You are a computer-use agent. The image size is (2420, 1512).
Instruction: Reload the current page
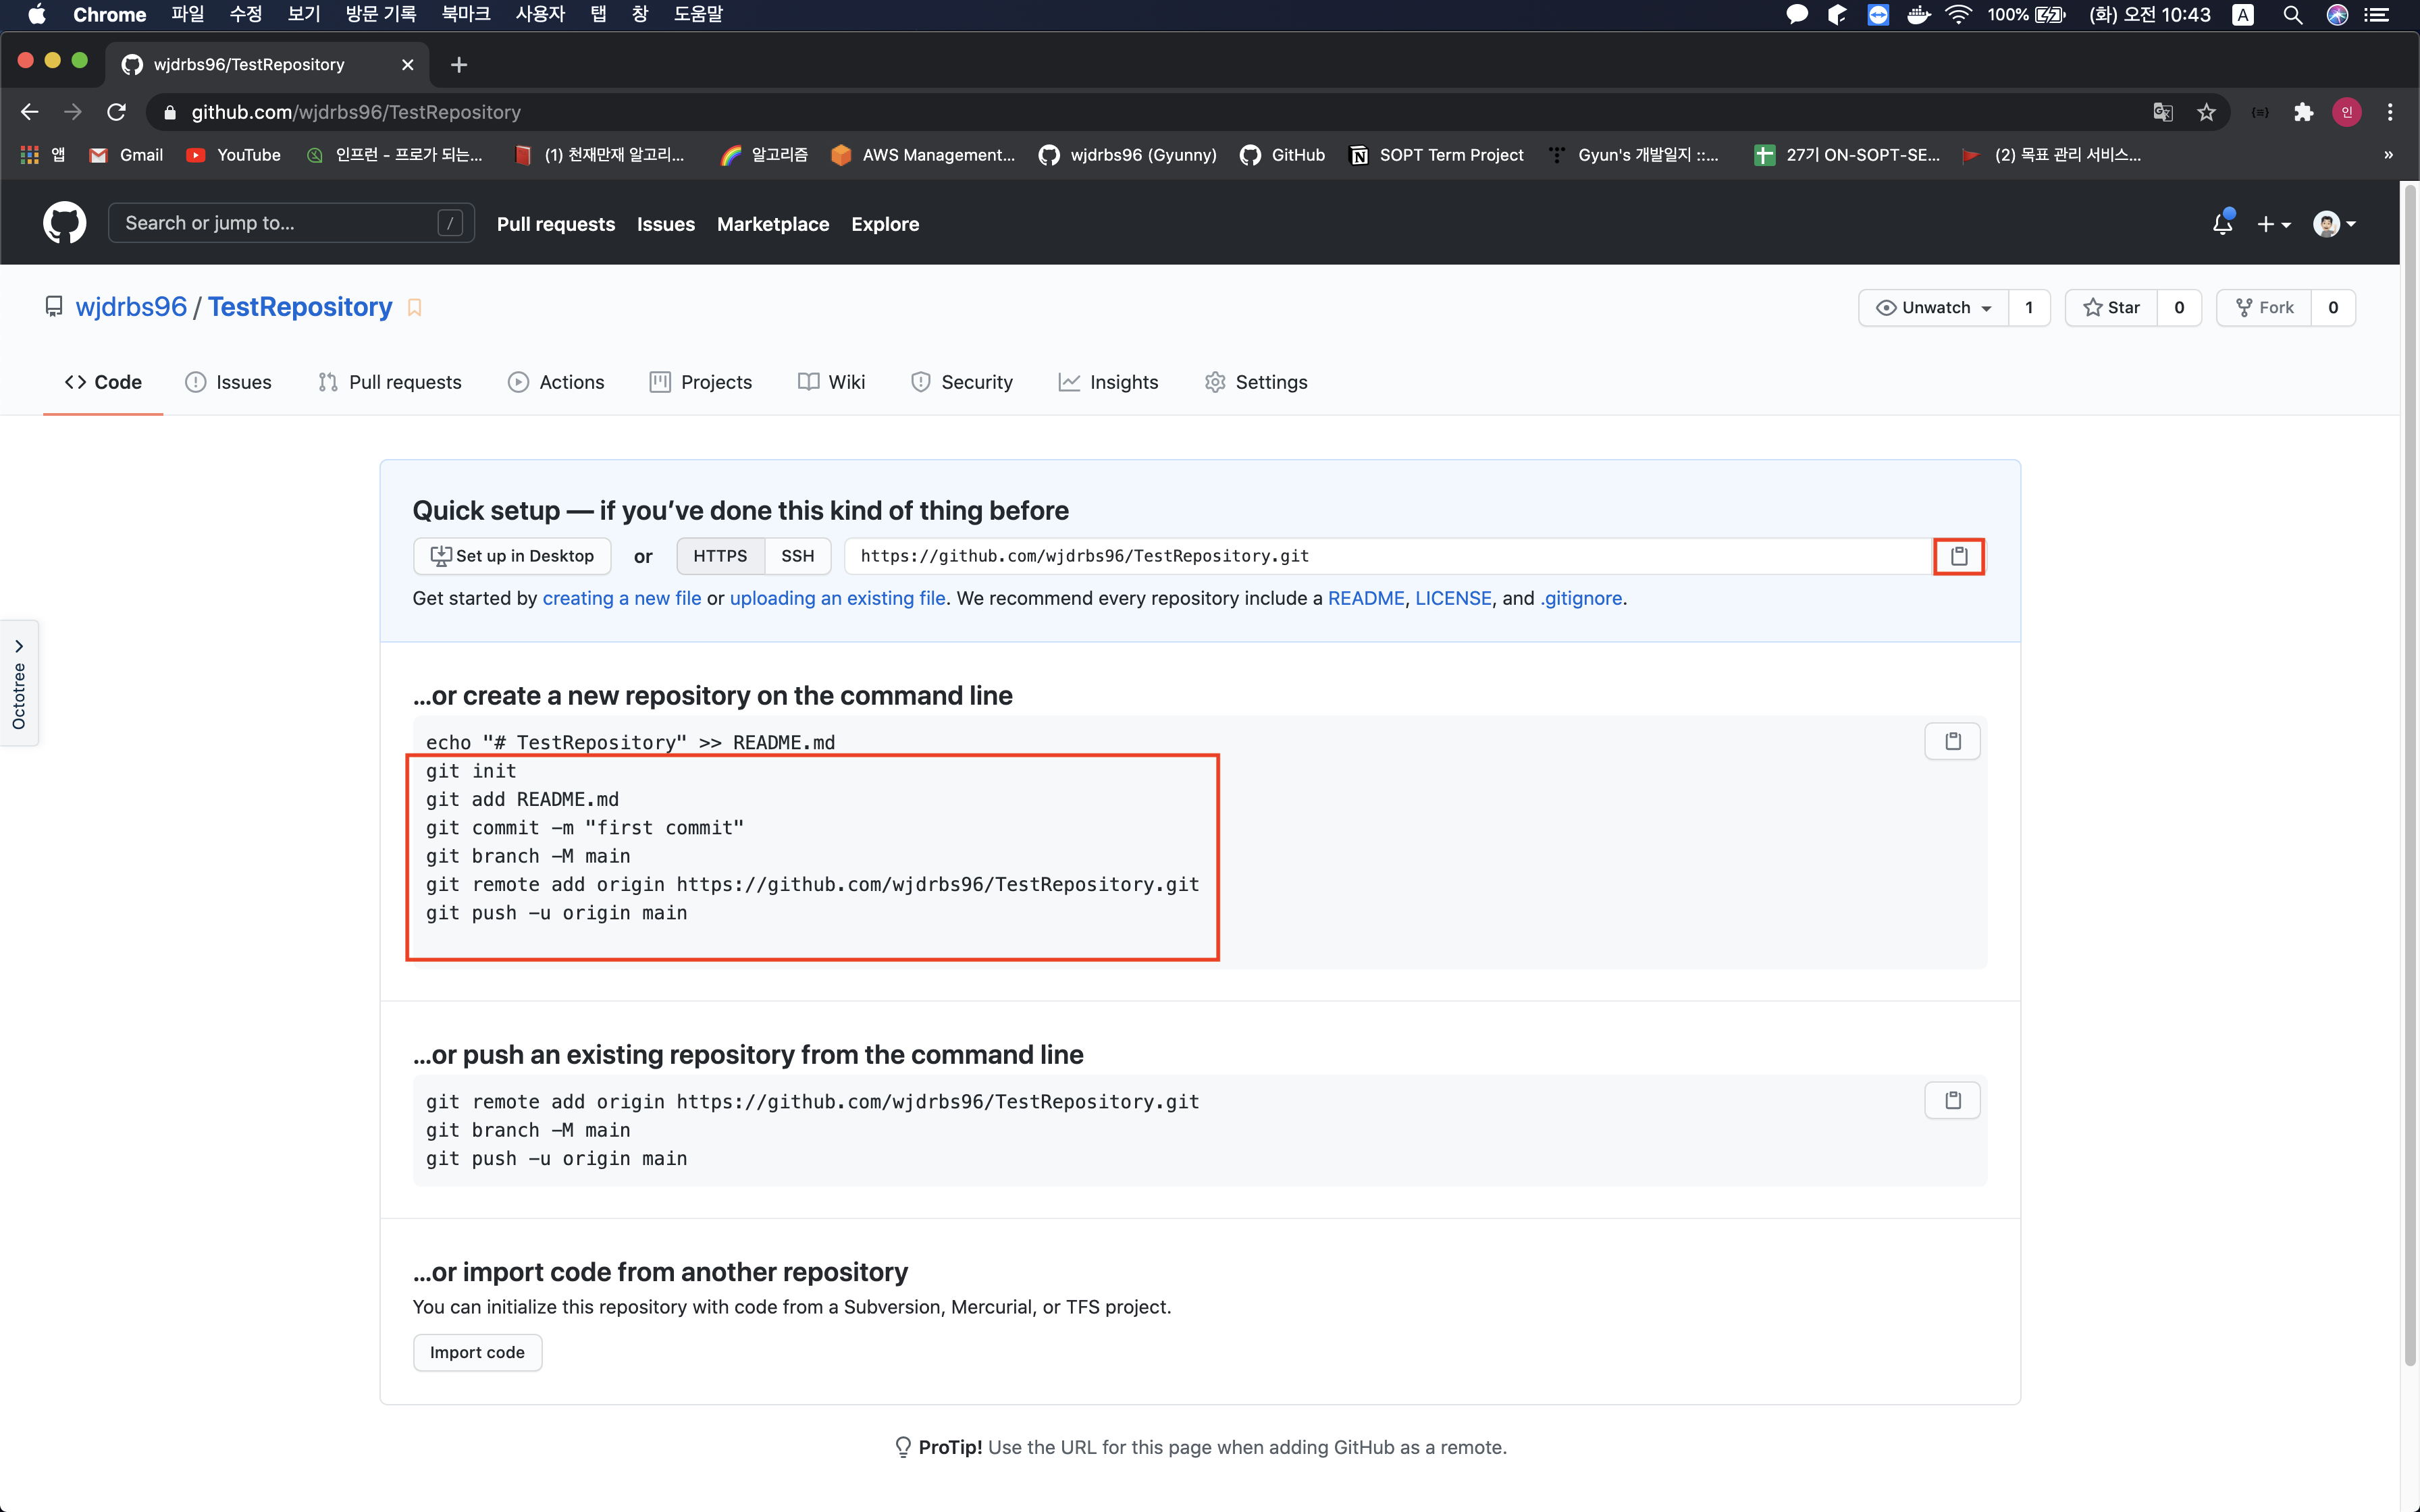[117, 112]
